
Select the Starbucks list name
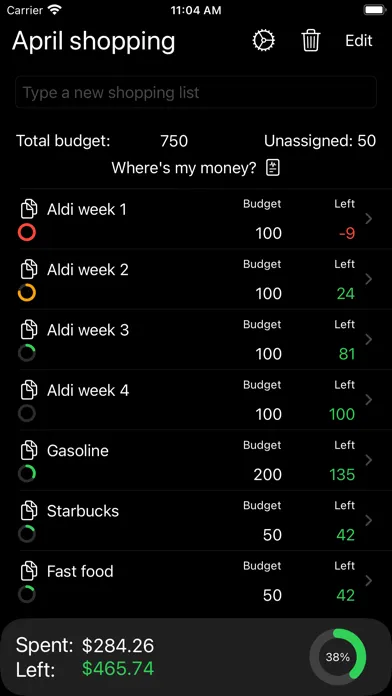[83, 511]
